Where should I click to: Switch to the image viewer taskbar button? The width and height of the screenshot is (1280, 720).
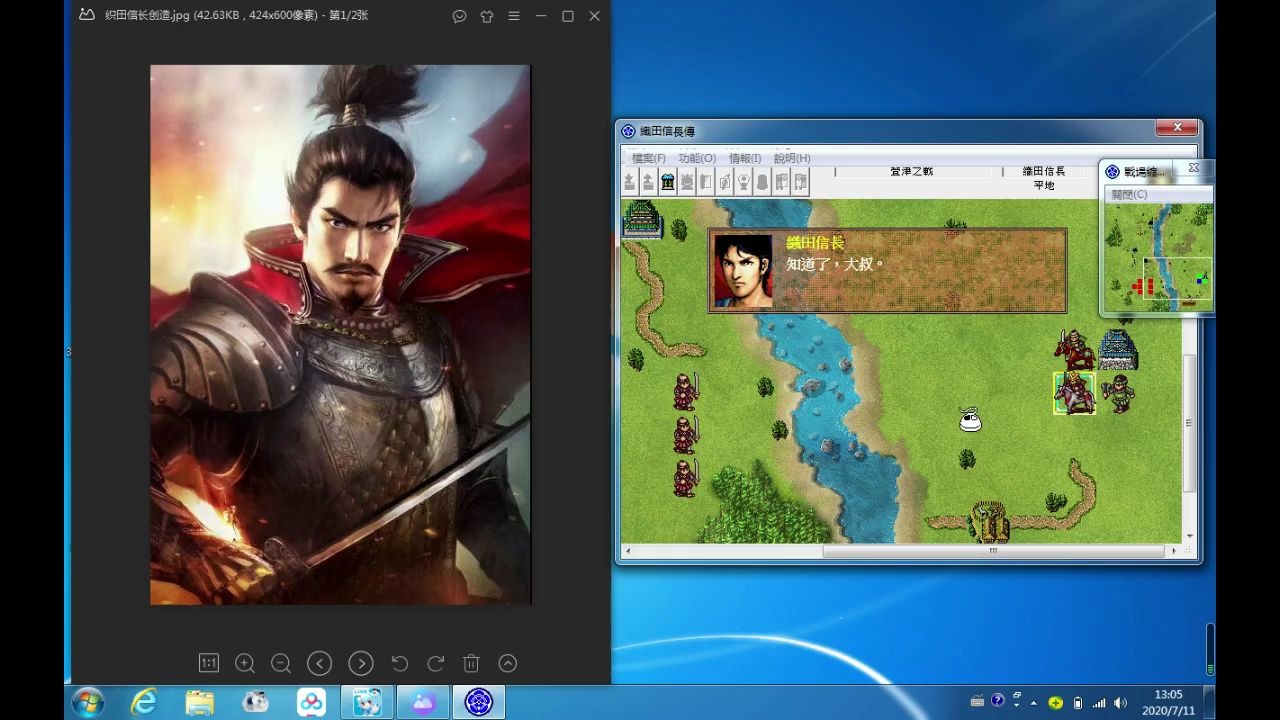pyautogui.click(x=423, y=702)
